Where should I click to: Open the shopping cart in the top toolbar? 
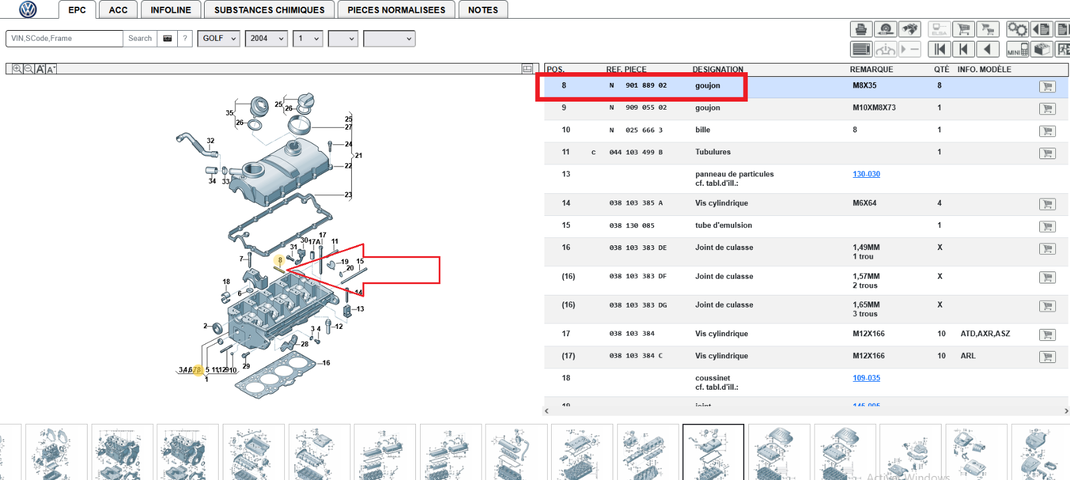point(964,29)
